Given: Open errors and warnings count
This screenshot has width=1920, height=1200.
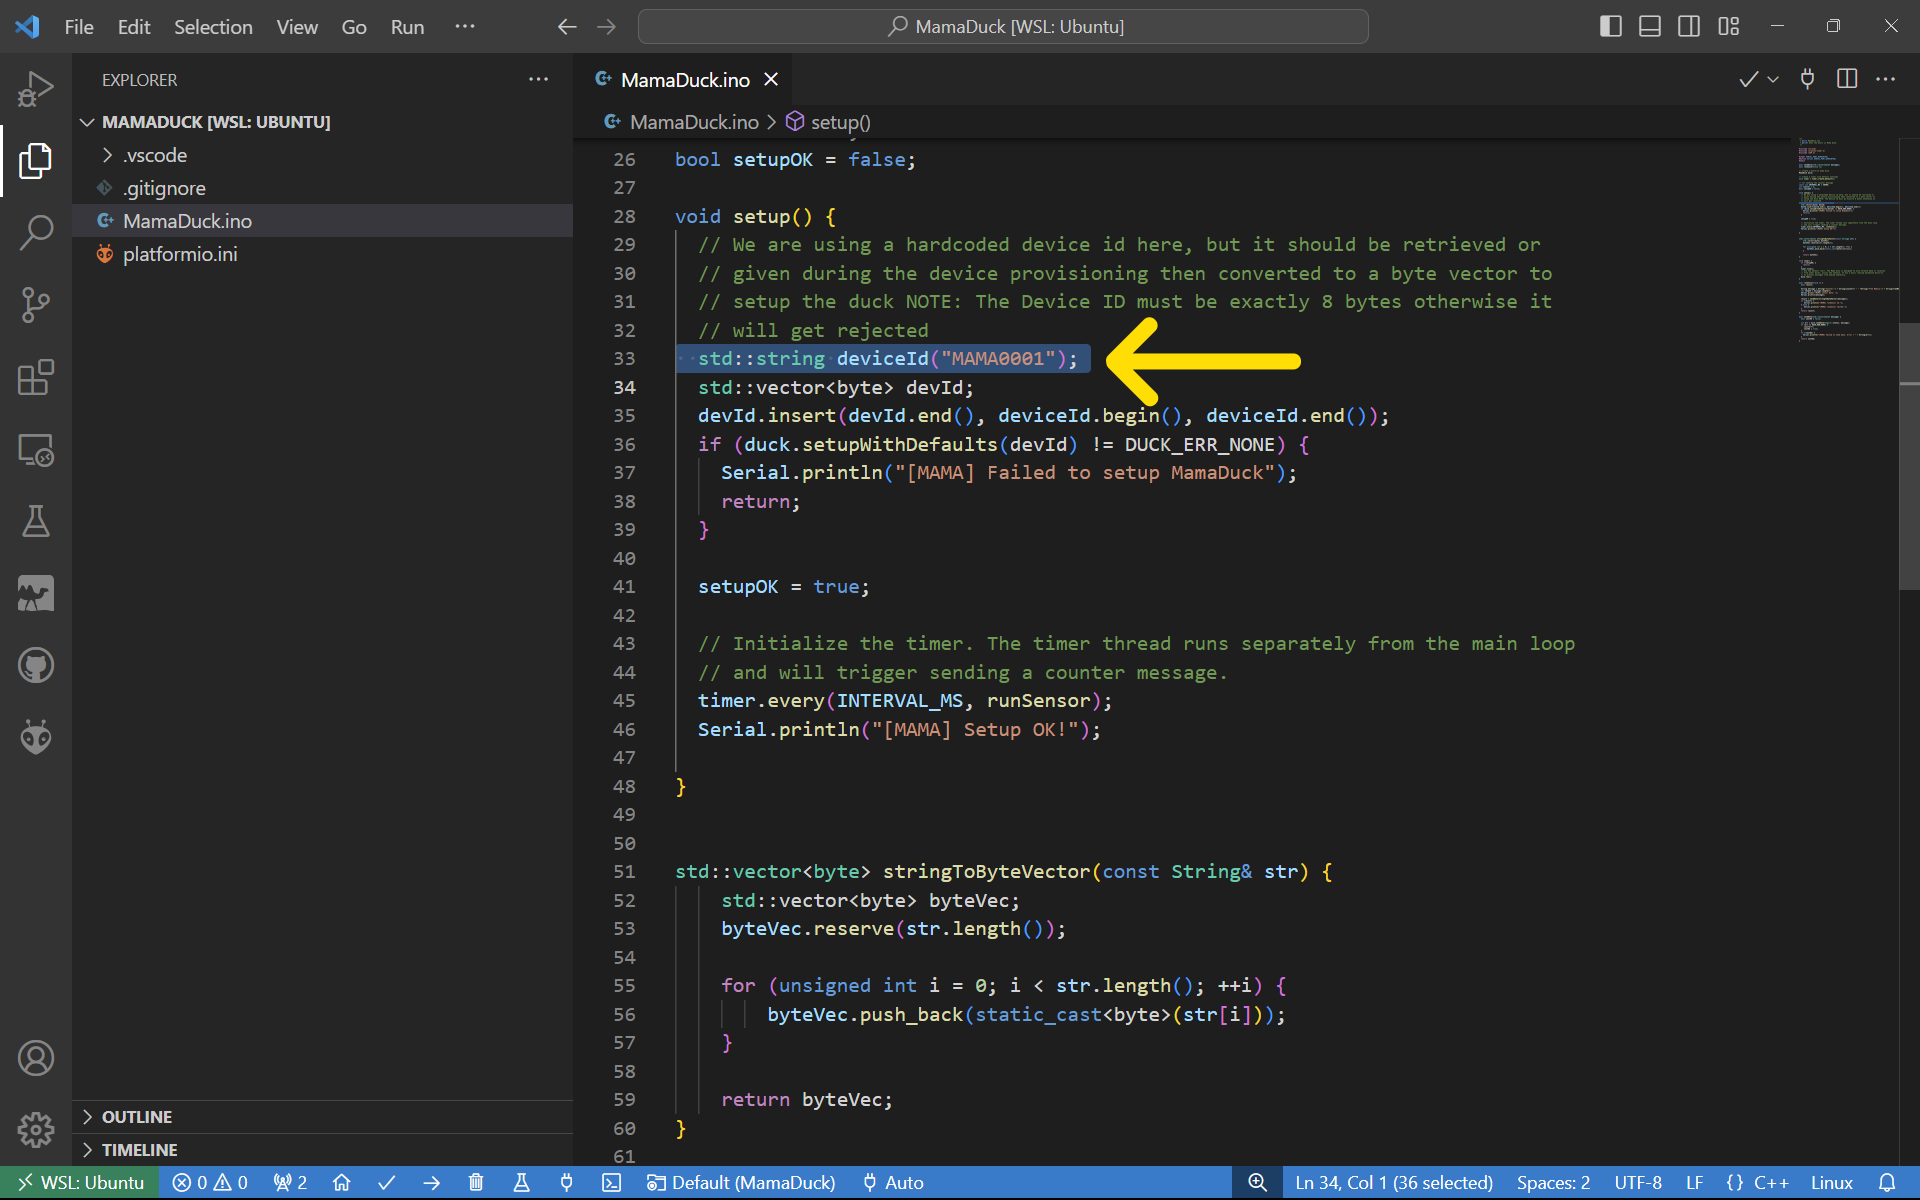Looking at the screenshot, I should pos(210,1183).
